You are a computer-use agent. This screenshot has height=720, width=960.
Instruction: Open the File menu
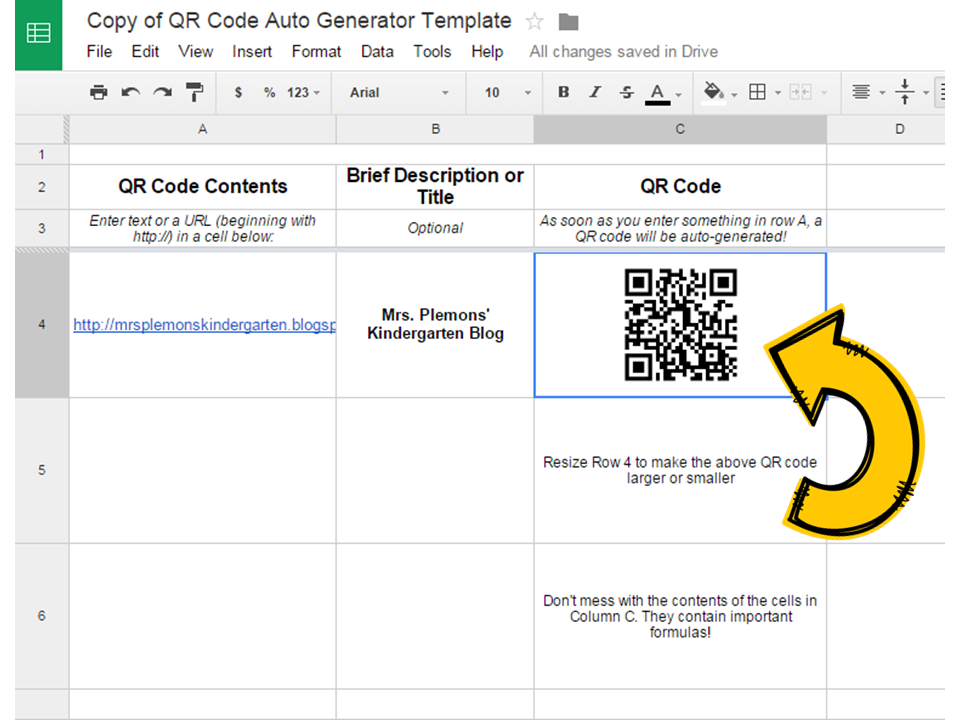coord(99,51)
